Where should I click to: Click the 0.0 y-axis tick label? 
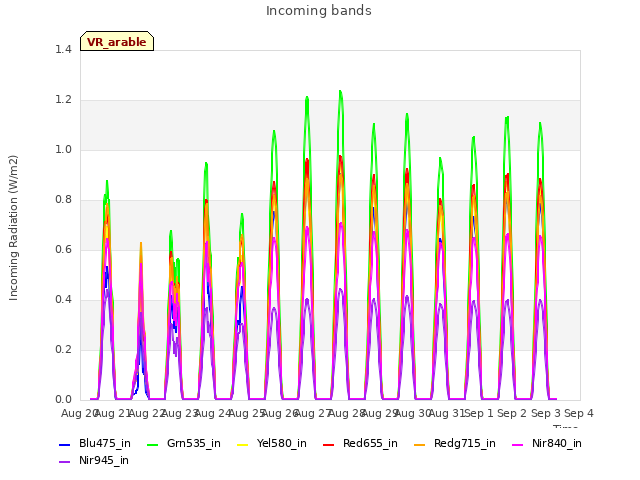coord(63,400)
